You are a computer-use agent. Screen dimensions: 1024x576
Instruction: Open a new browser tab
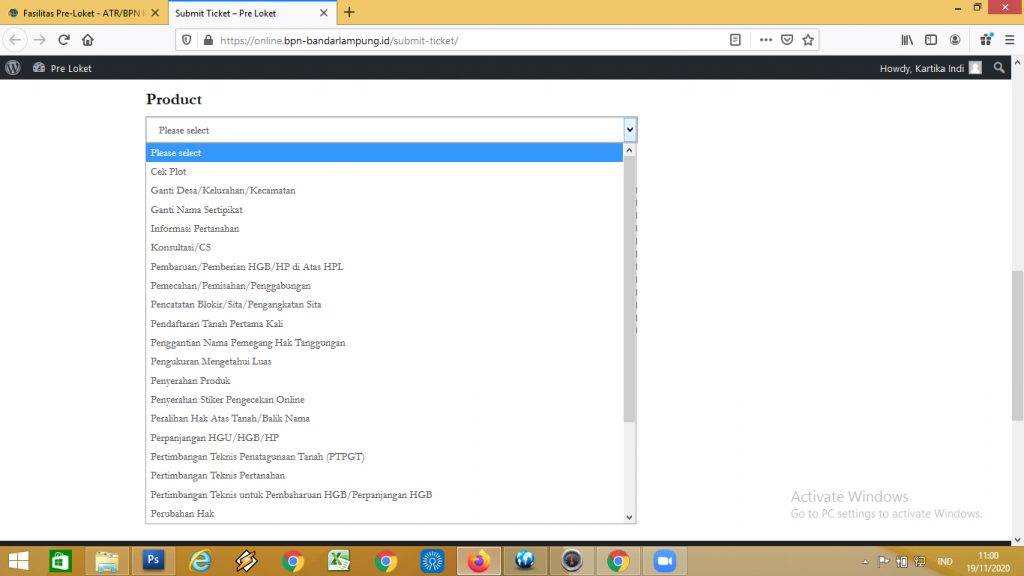pos(349,13)
